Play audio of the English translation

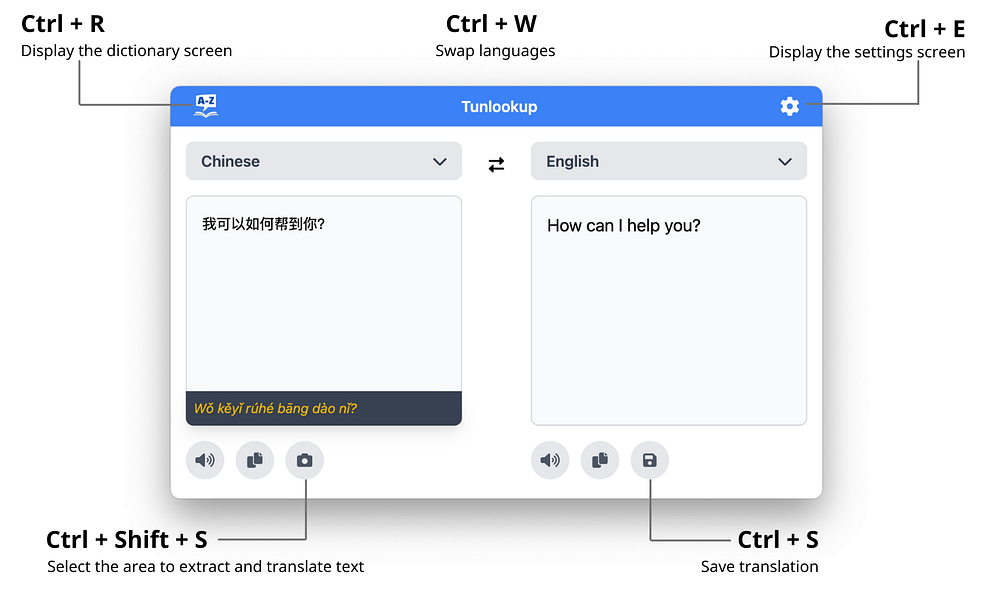550,460
